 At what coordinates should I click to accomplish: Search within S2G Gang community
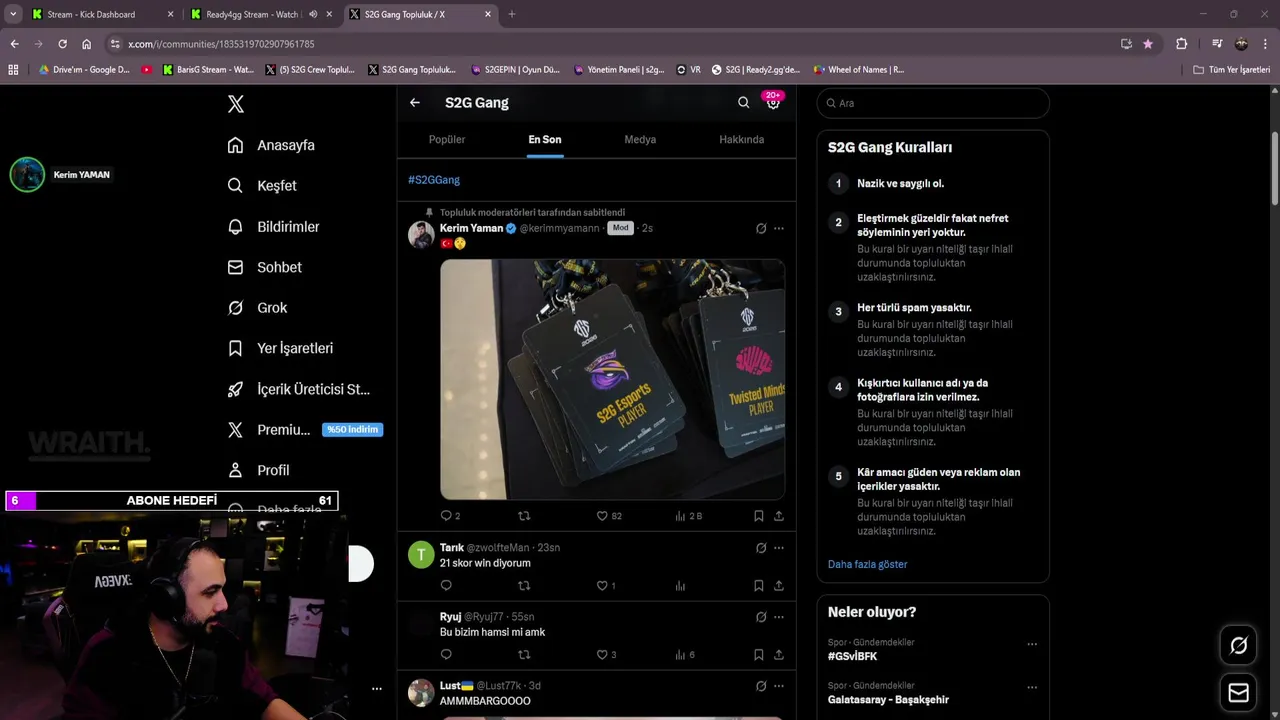pos(743,103)
